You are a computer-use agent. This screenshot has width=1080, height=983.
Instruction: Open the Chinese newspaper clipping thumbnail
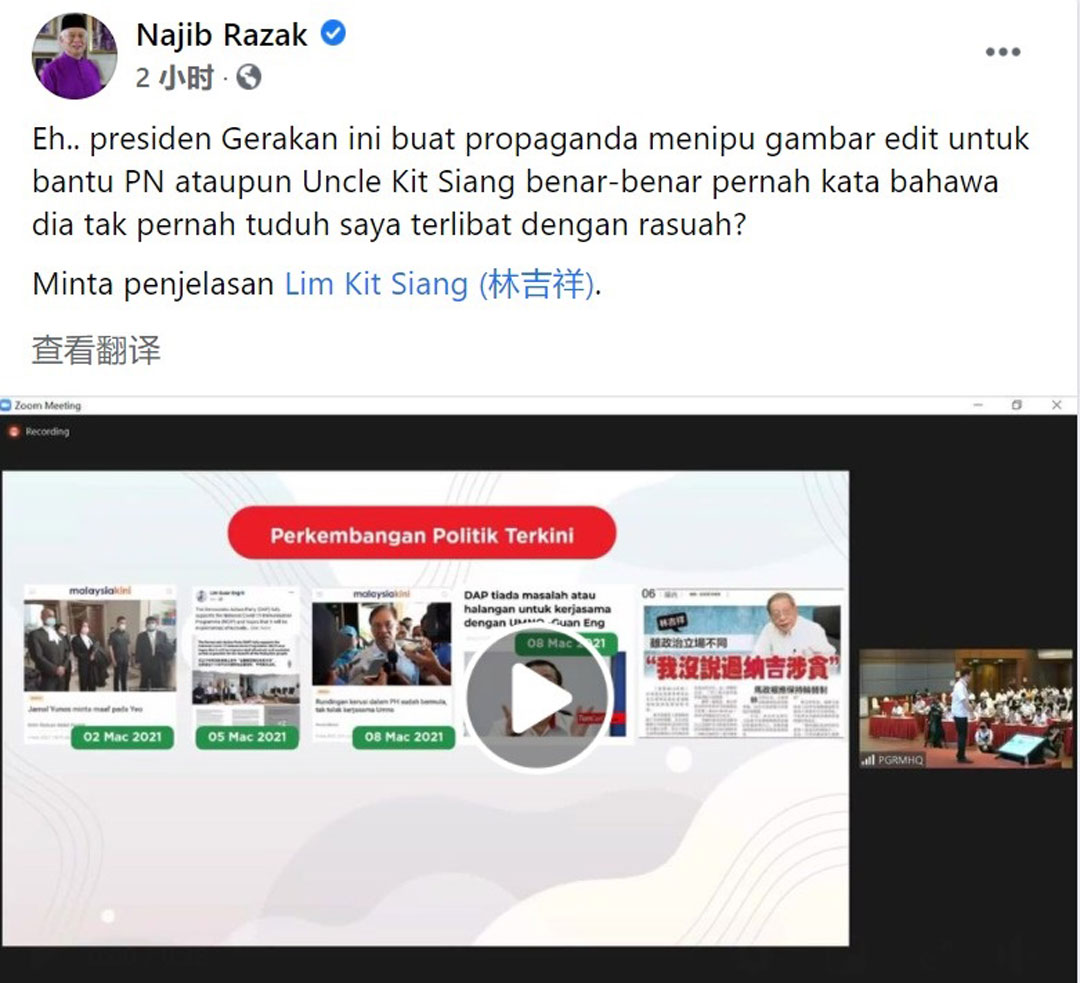pyautogui.click(x=742, y=663)
